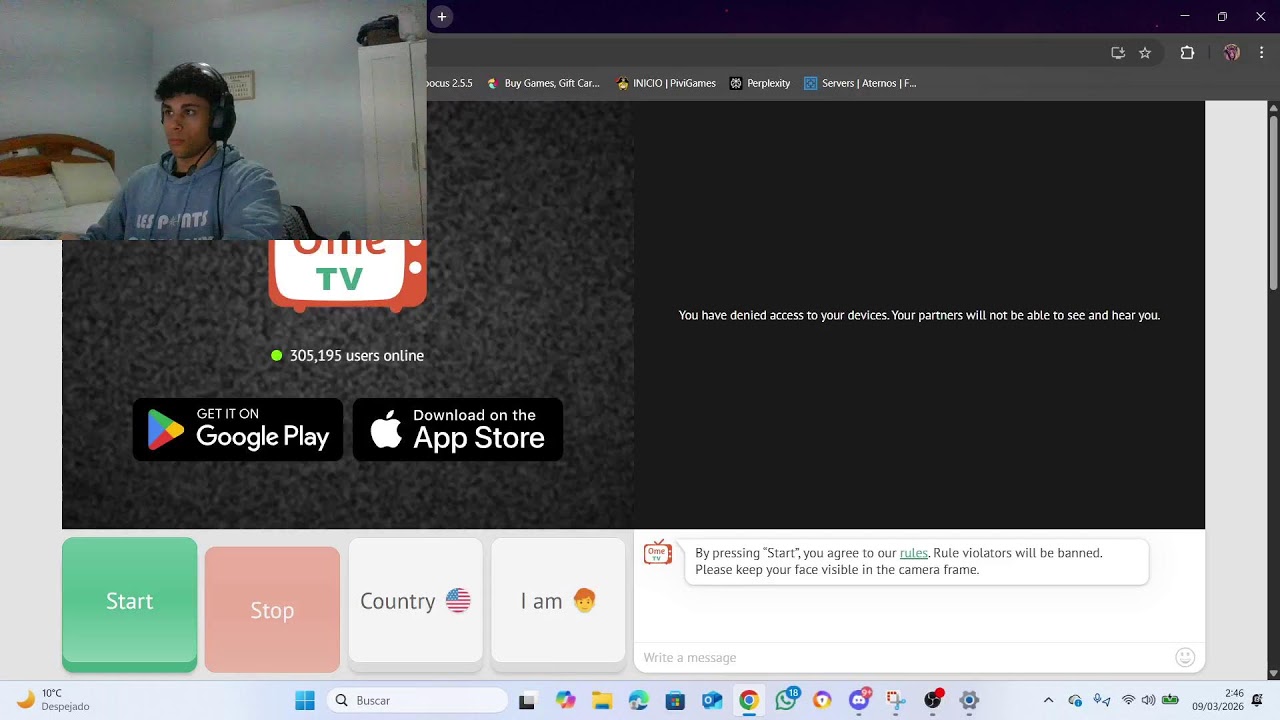This screenshot has width=1280, height=720.
Task: Open Outlook from the taskbar
Action: pos(712,700)
